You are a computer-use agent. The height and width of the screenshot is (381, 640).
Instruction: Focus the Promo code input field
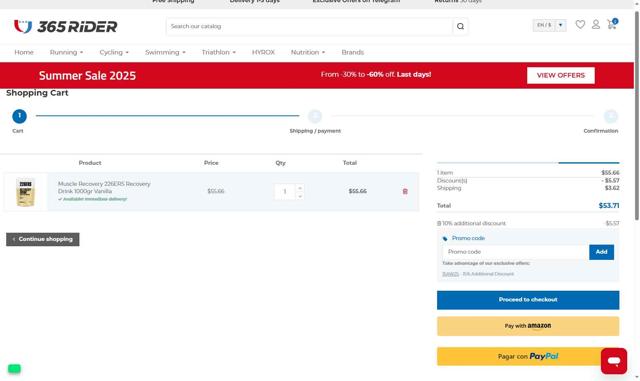516,252
